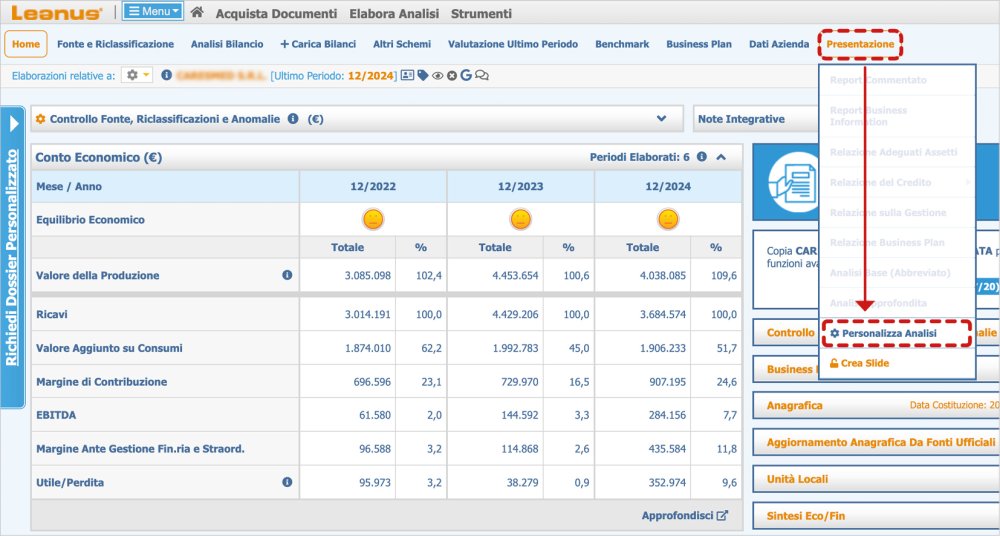
Task: Open the Benchmark tab
Action: coord(621,44)
